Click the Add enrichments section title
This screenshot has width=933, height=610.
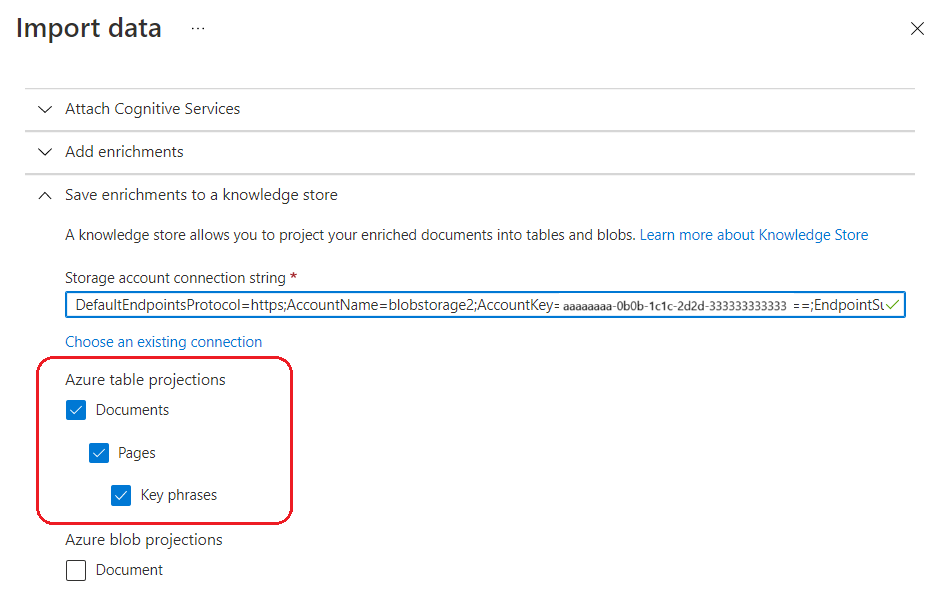pos(124,152)
